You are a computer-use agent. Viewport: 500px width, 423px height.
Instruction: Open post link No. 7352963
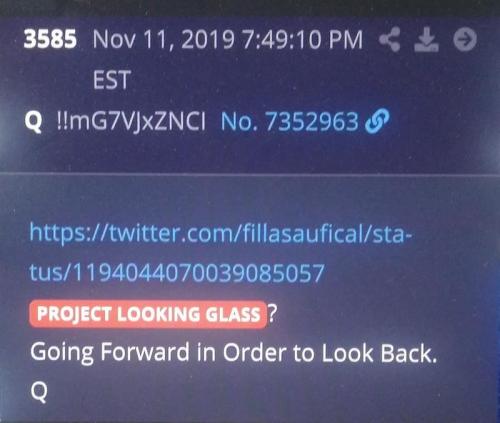point(289,121)
